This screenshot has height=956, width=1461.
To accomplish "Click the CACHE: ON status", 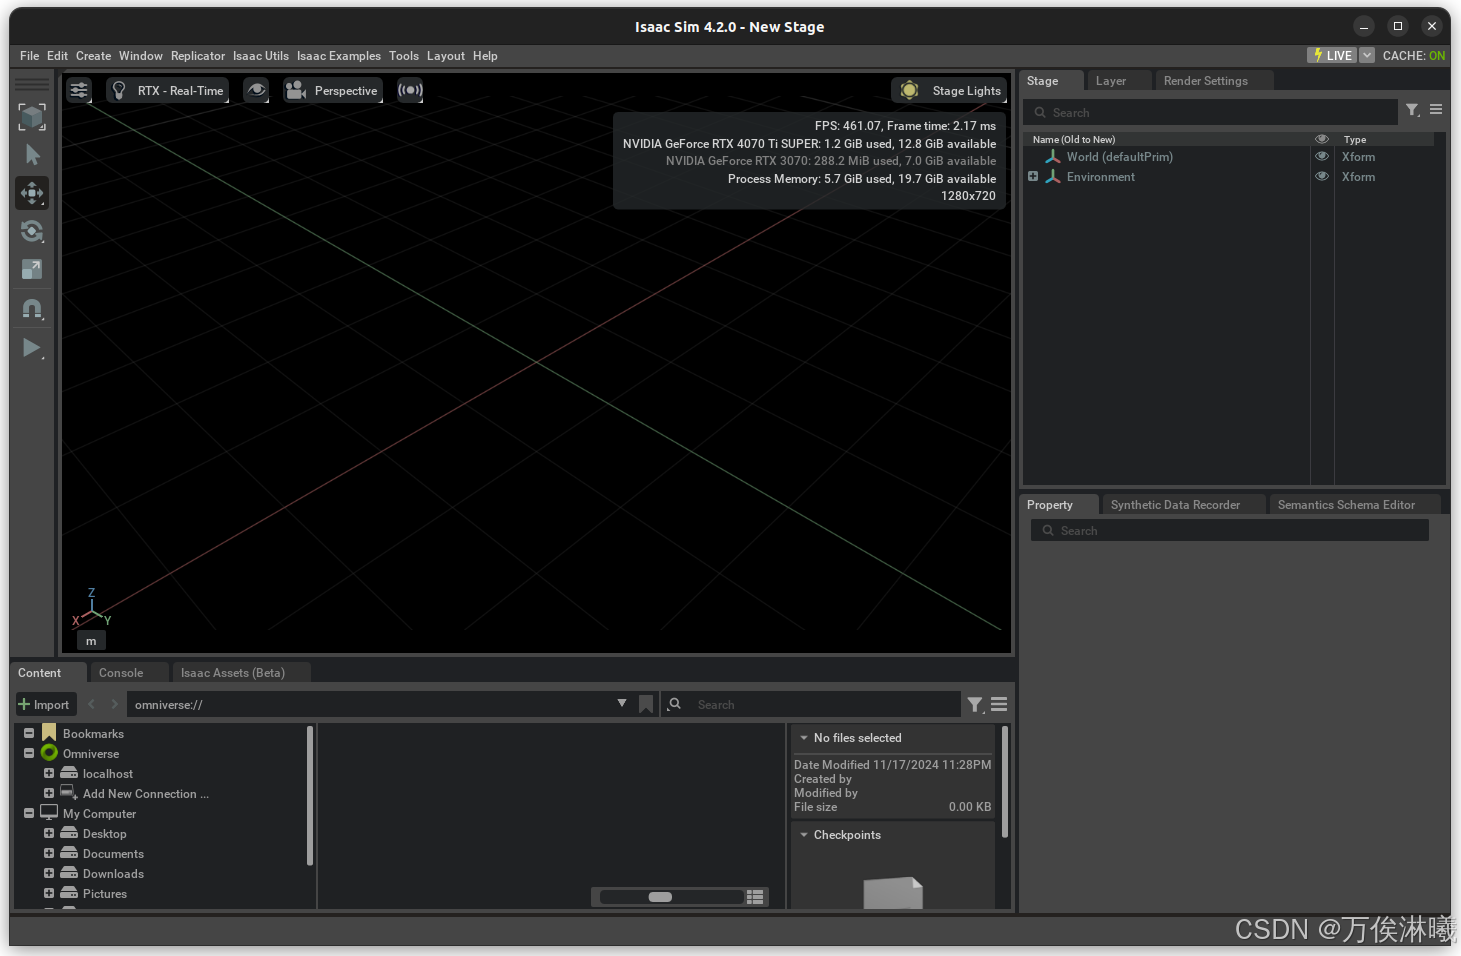I will click(1413, 56).
